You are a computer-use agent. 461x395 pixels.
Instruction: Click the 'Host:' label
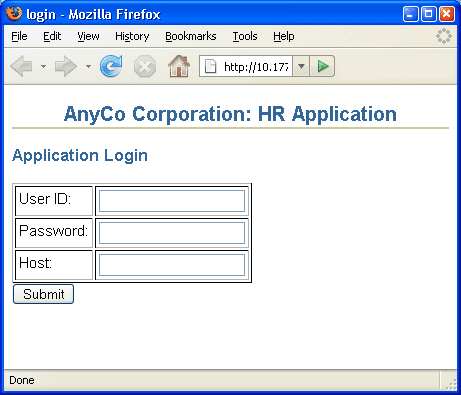pyautogui.click(x=36, y=263)
